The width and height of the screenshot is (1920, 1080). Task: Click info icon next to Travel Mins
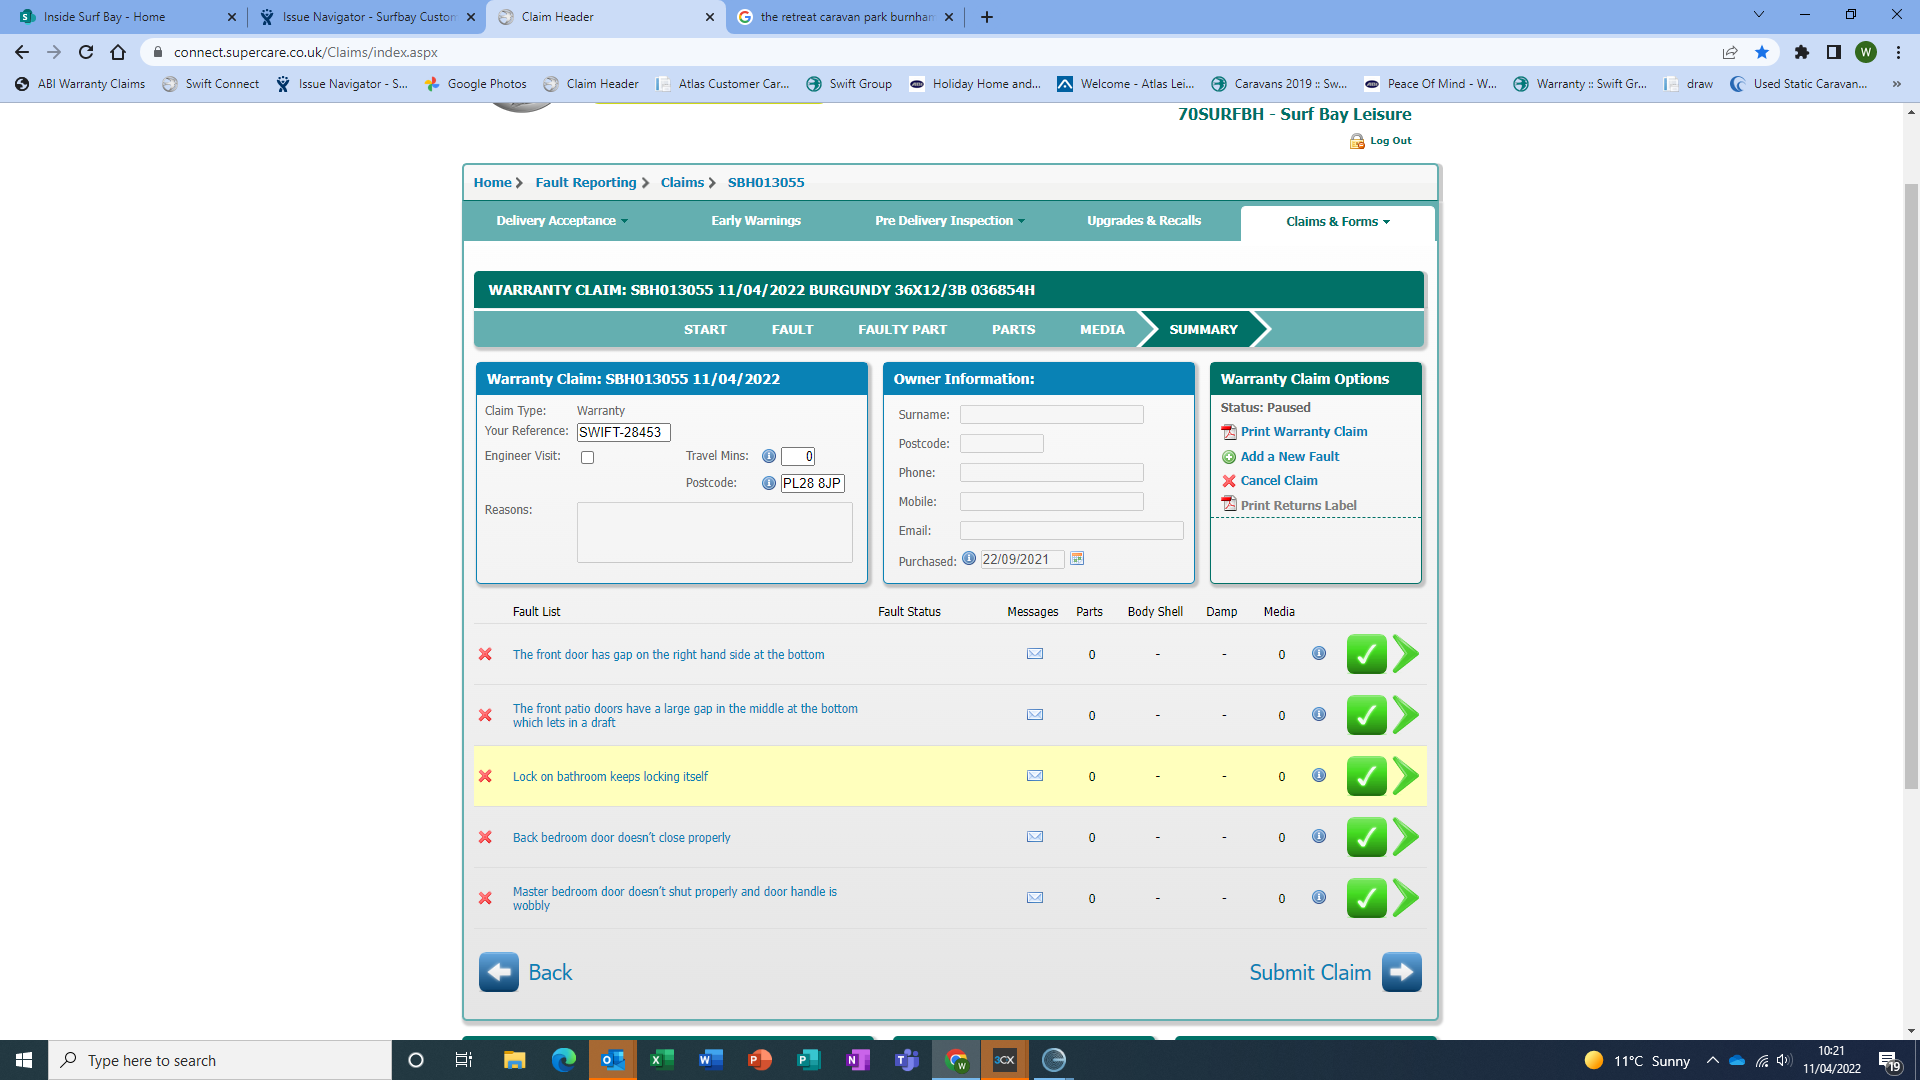pyautogui.click(x=768, y=456)
